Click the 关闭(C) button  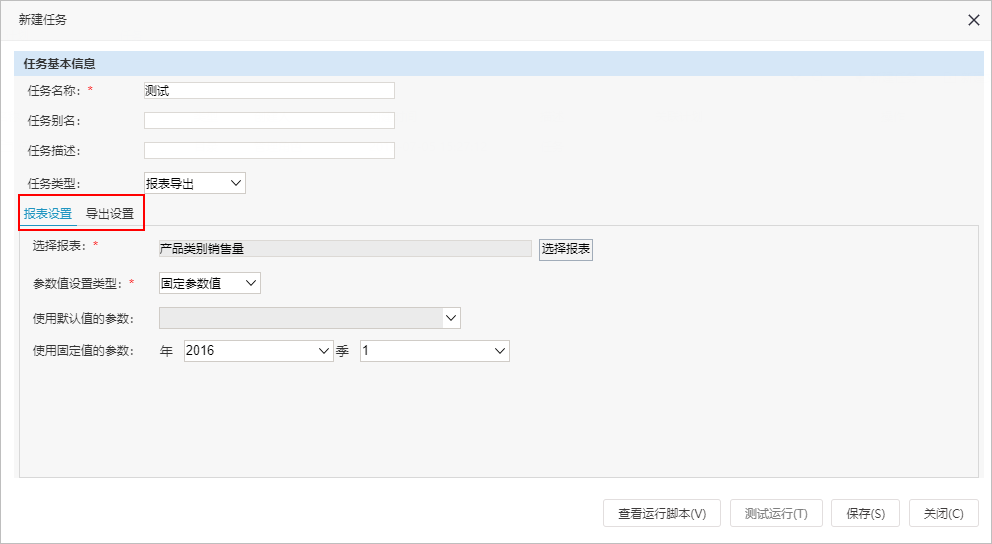pos(943,514)
